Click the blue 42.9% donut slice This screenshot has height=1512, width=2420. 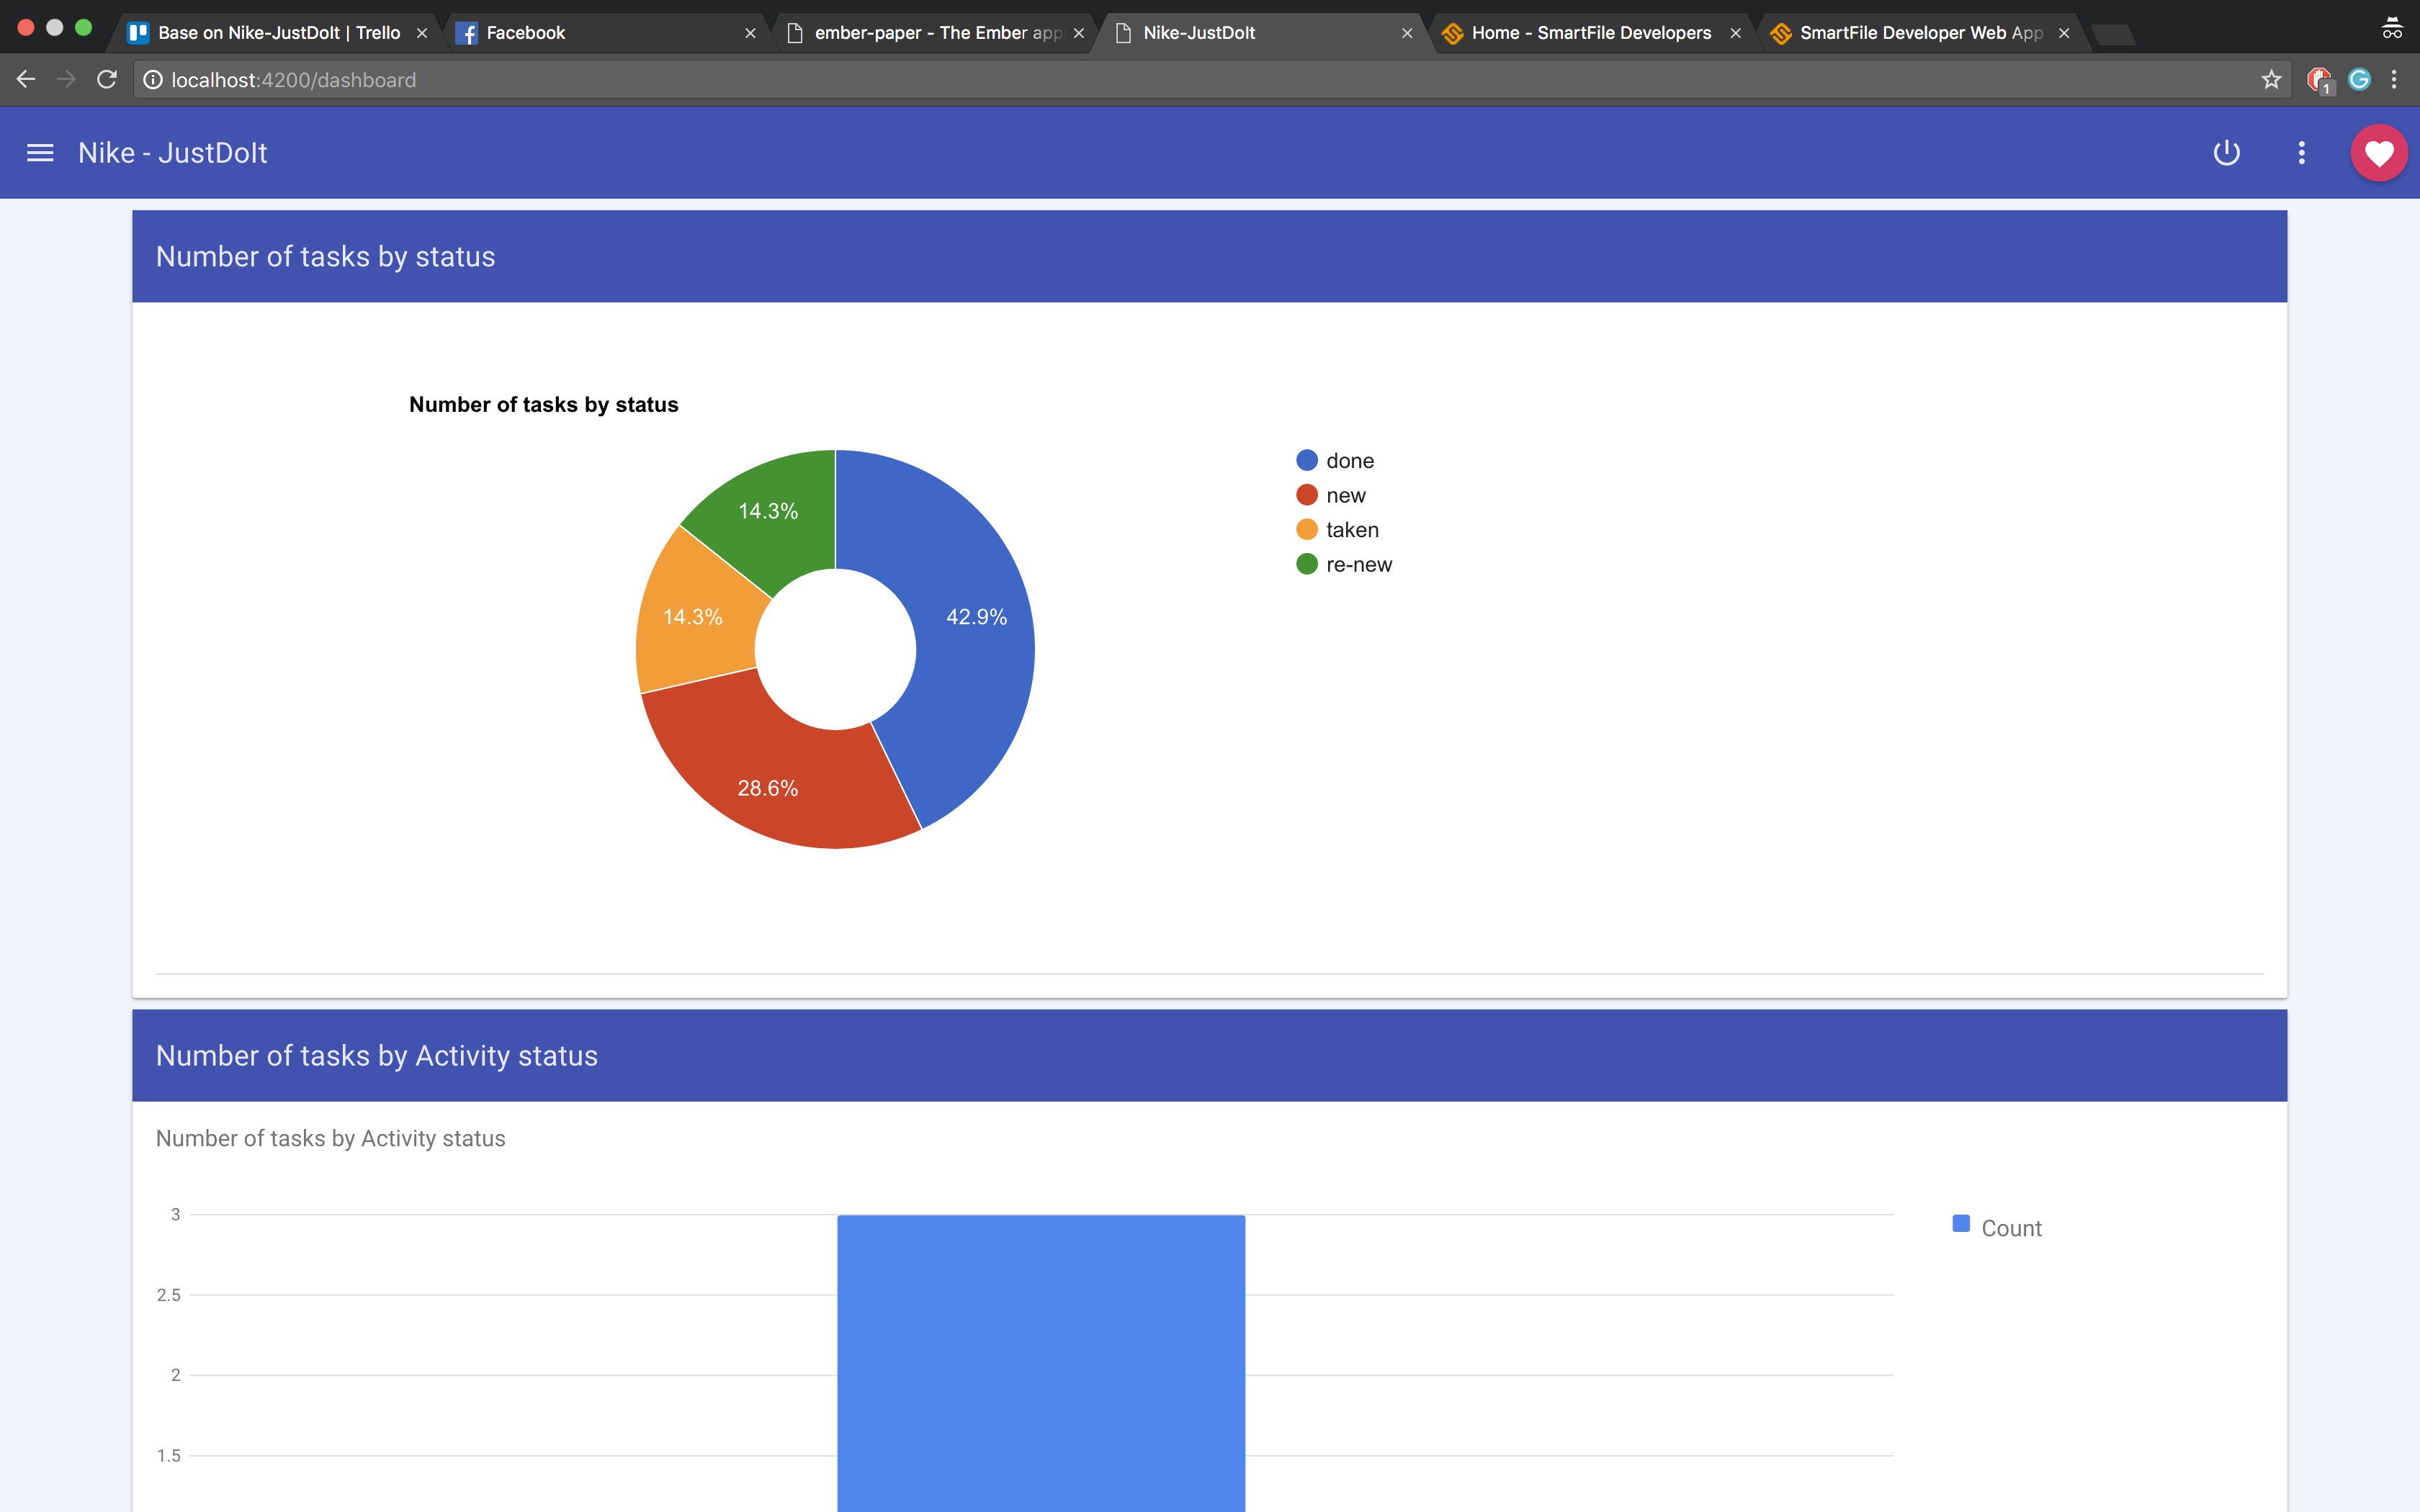coord(975,640)
